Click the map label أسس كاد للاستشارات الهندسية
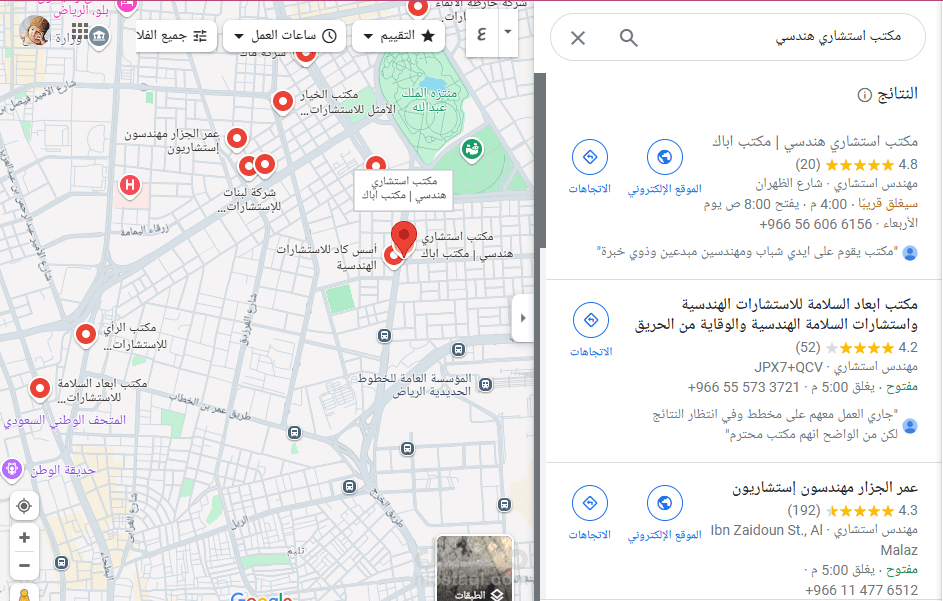The width and height of the screenshot is (943, 601). tap(328, 257)
